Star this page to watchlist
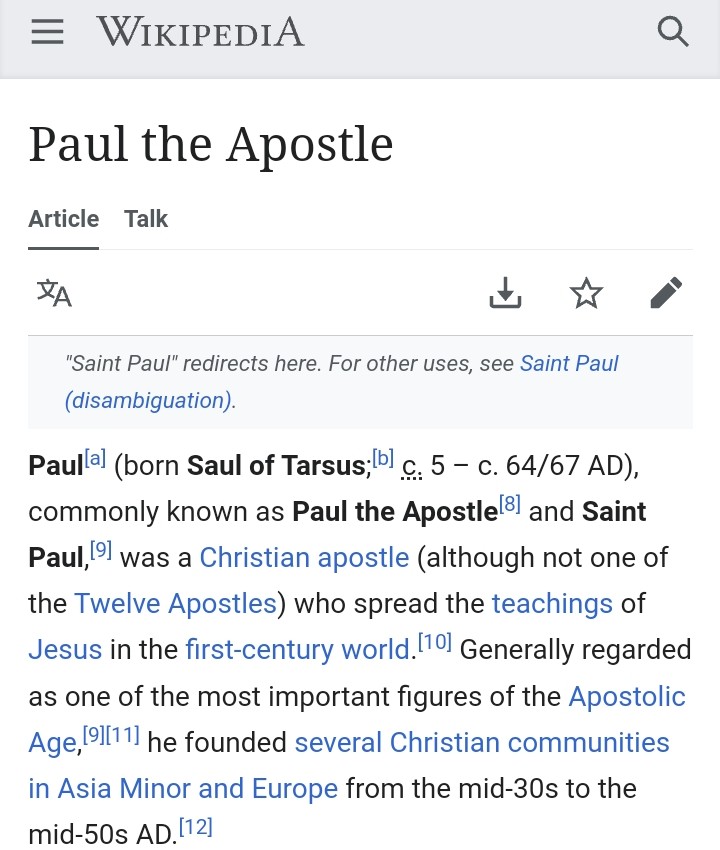This screenshot has width=720, height=850. click(586, 293)
